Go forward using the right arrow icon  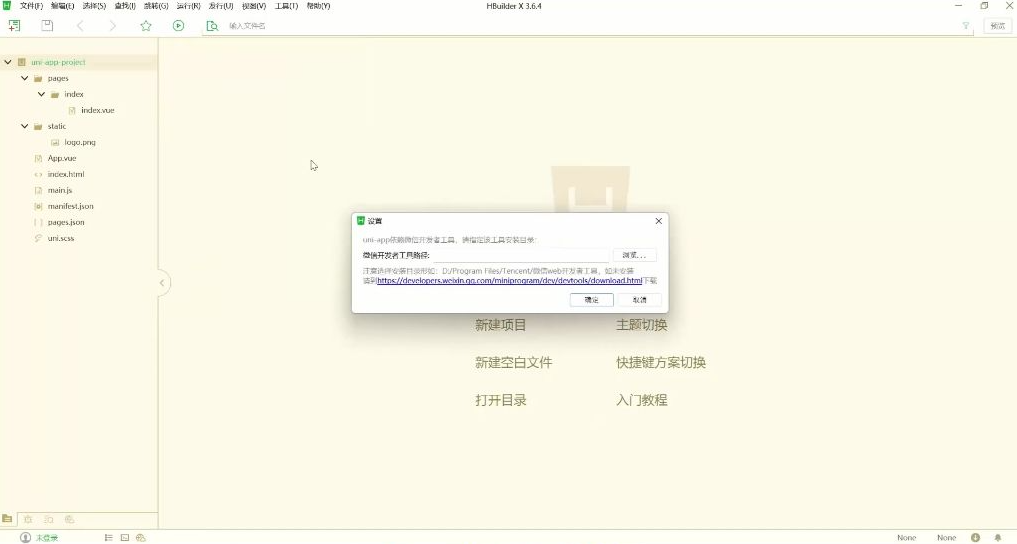(113, 26)
